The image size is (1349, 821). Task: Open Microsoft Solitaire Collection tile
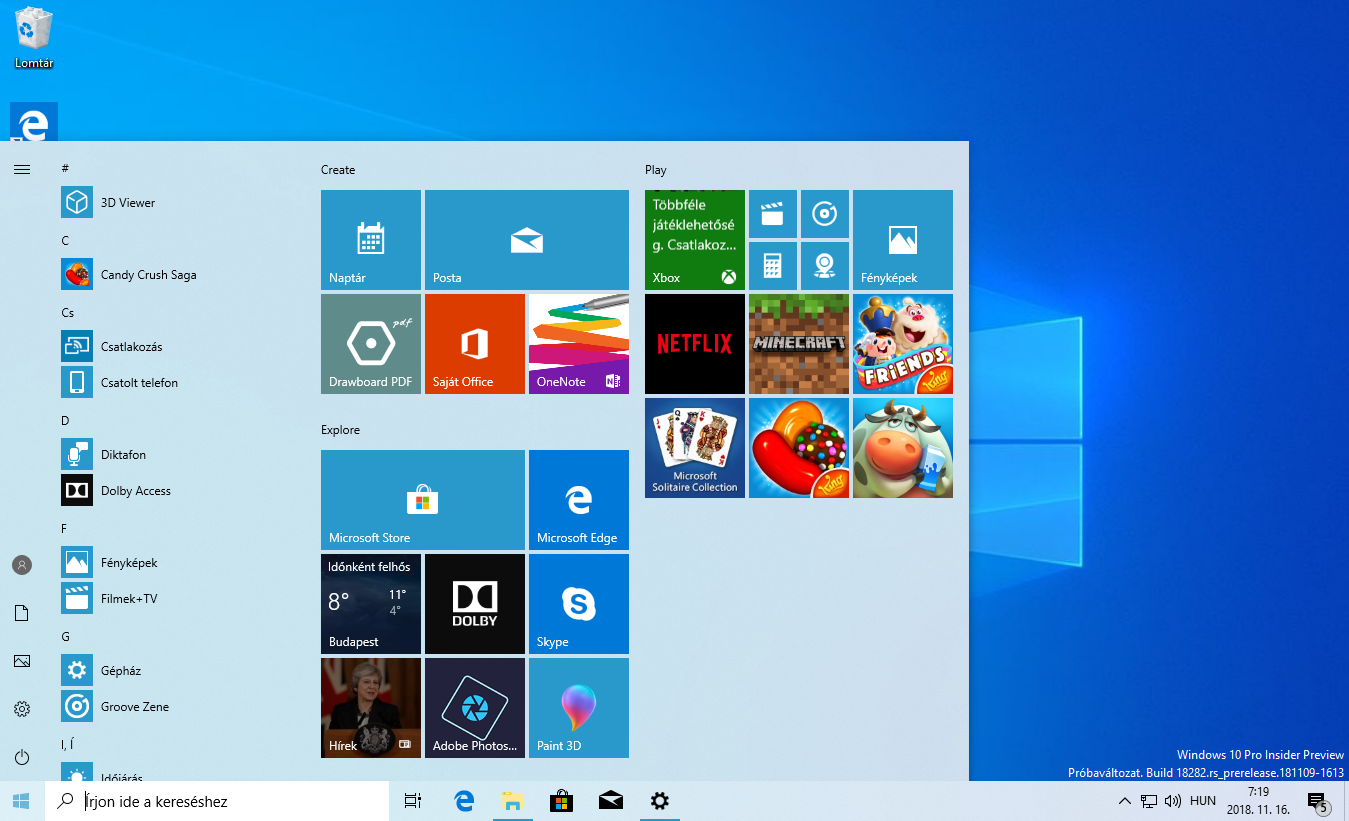click(695, 447)
